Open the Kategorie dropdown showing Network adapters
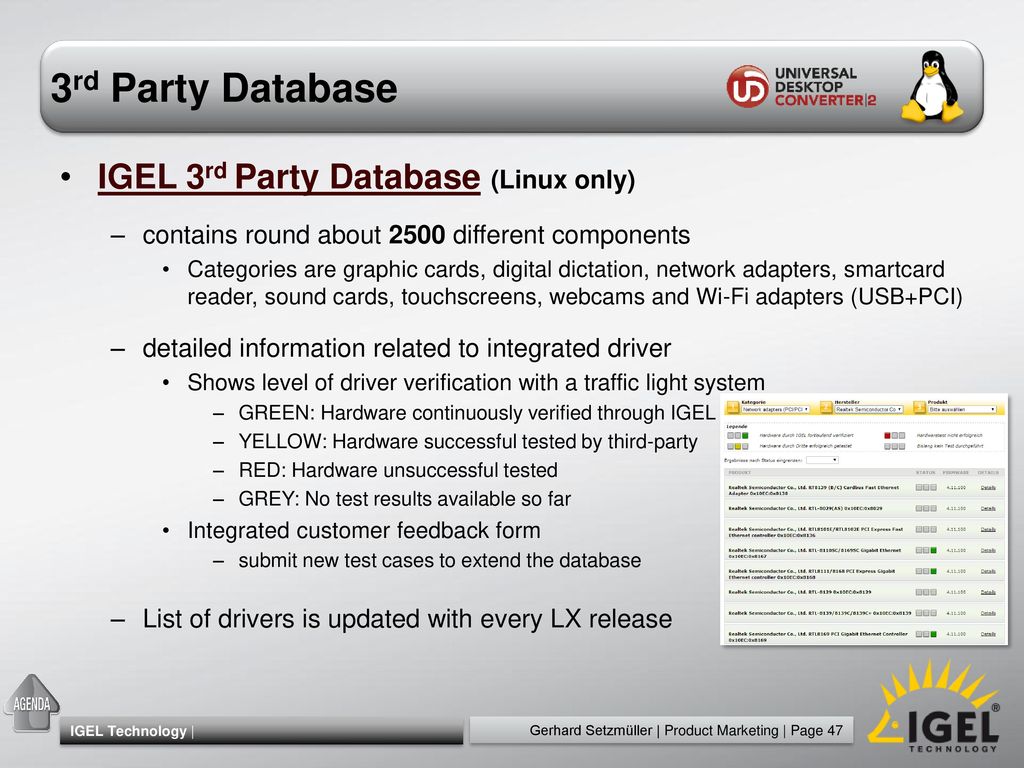1024x768 pixels. pyautogui.click(x=775, y=409)
